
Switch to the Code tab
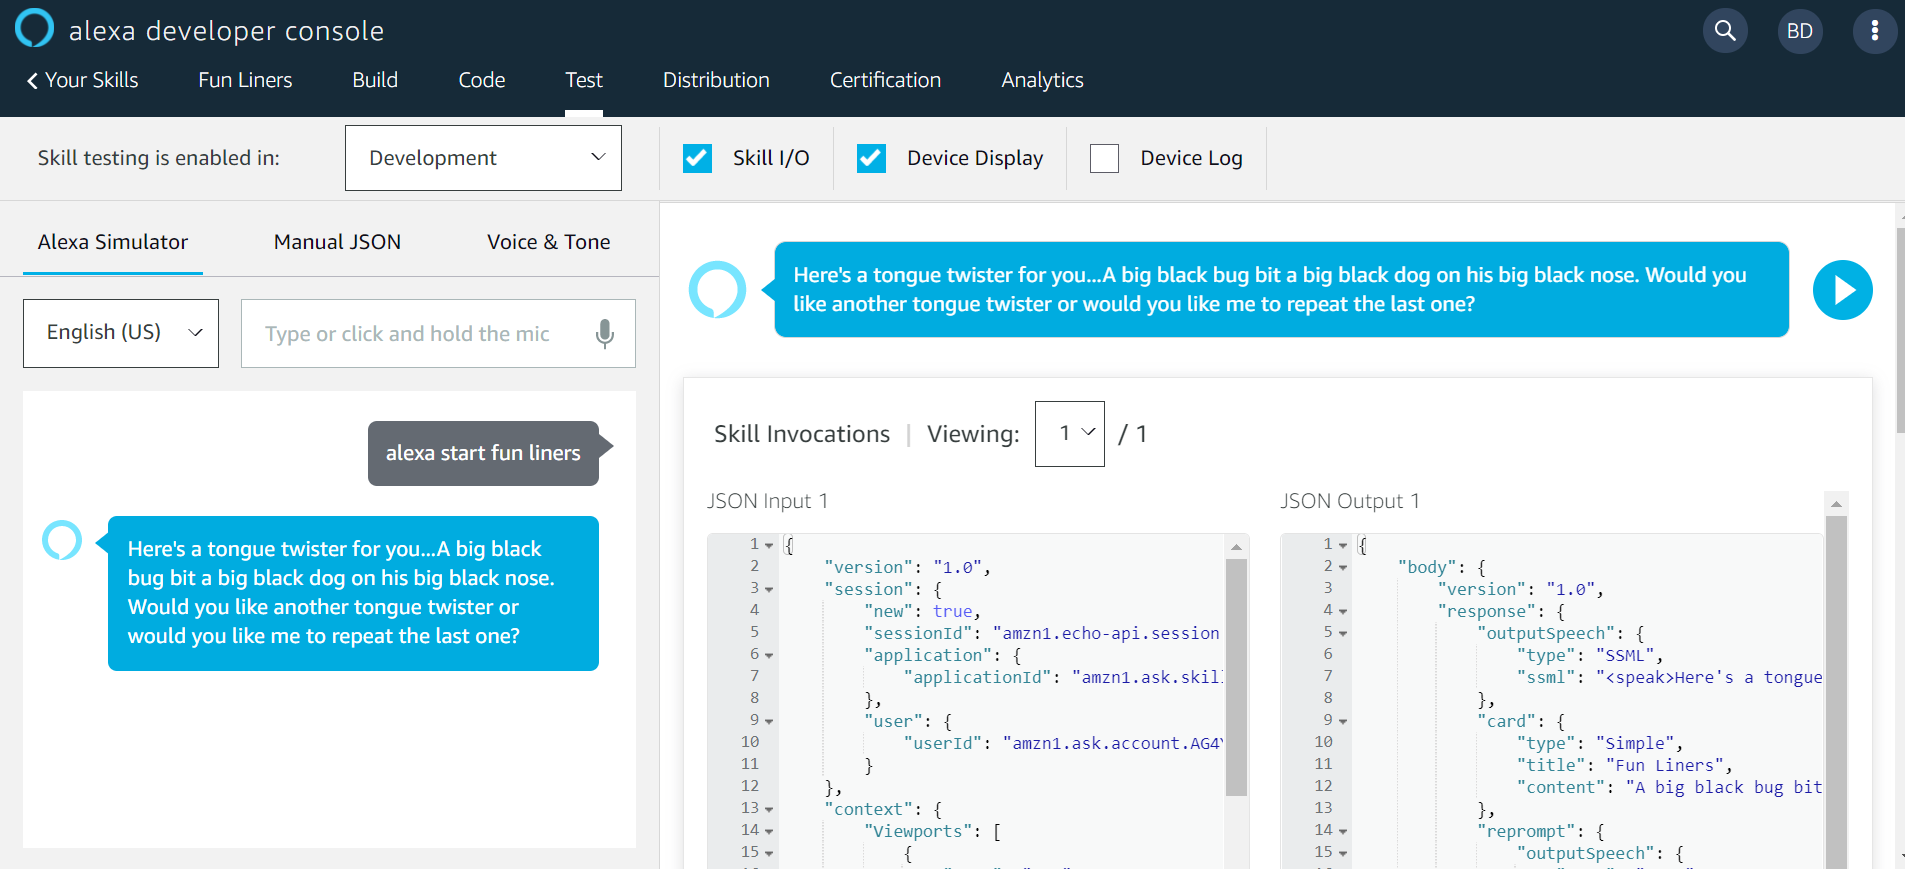pos(482,80)
